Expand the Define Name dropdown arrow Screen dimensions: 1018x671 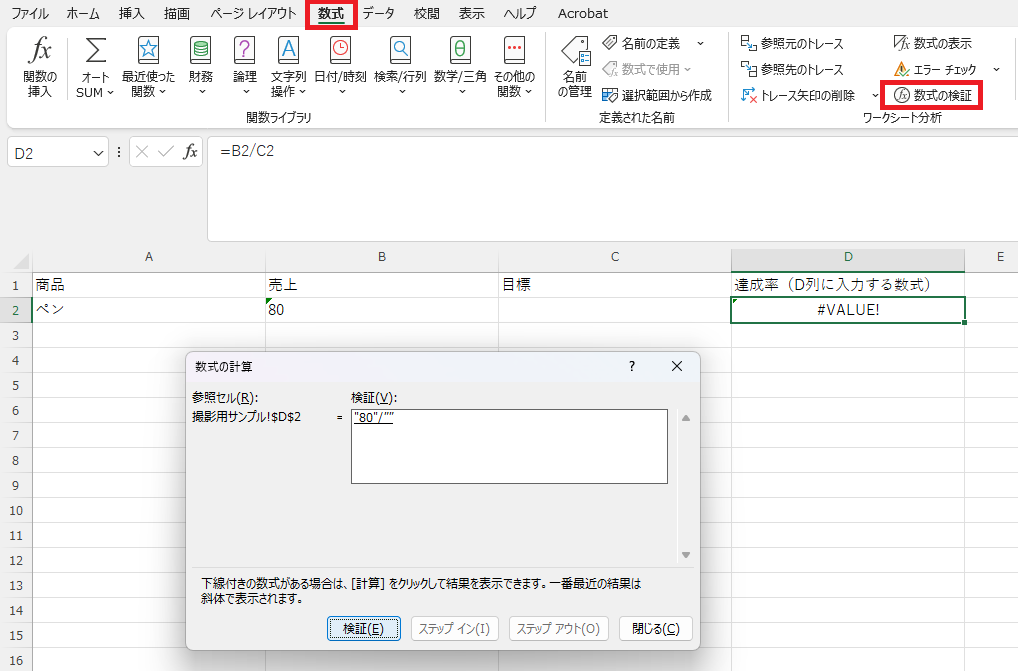click(701, 43)
